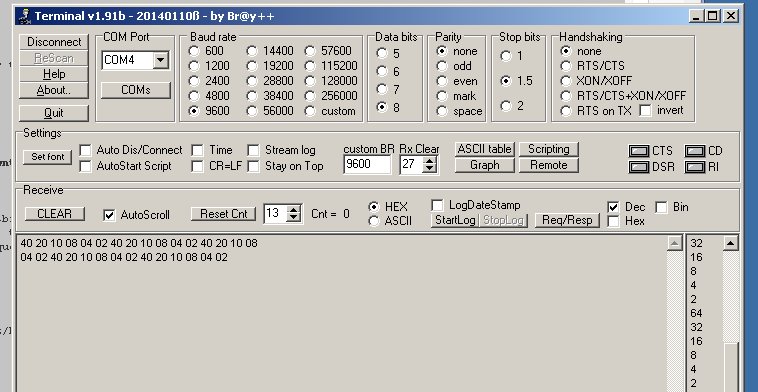Open the Help button
The width and height of the screenshot is (758, 392).
pos(54,74)
